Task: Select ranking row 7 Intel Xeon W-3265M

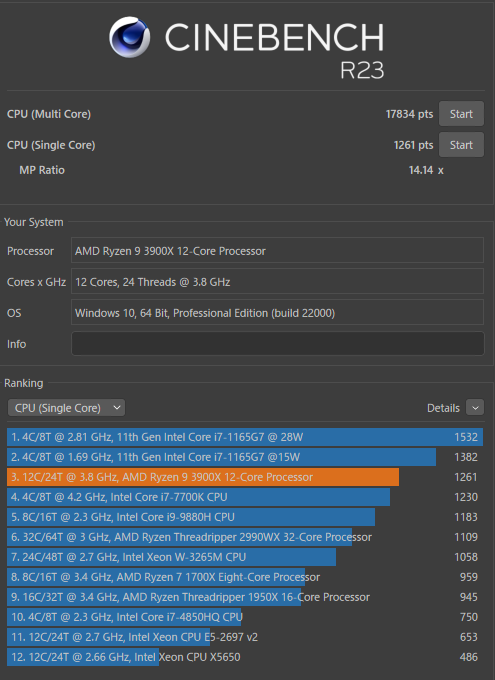Action: click(x=245, y=557)
